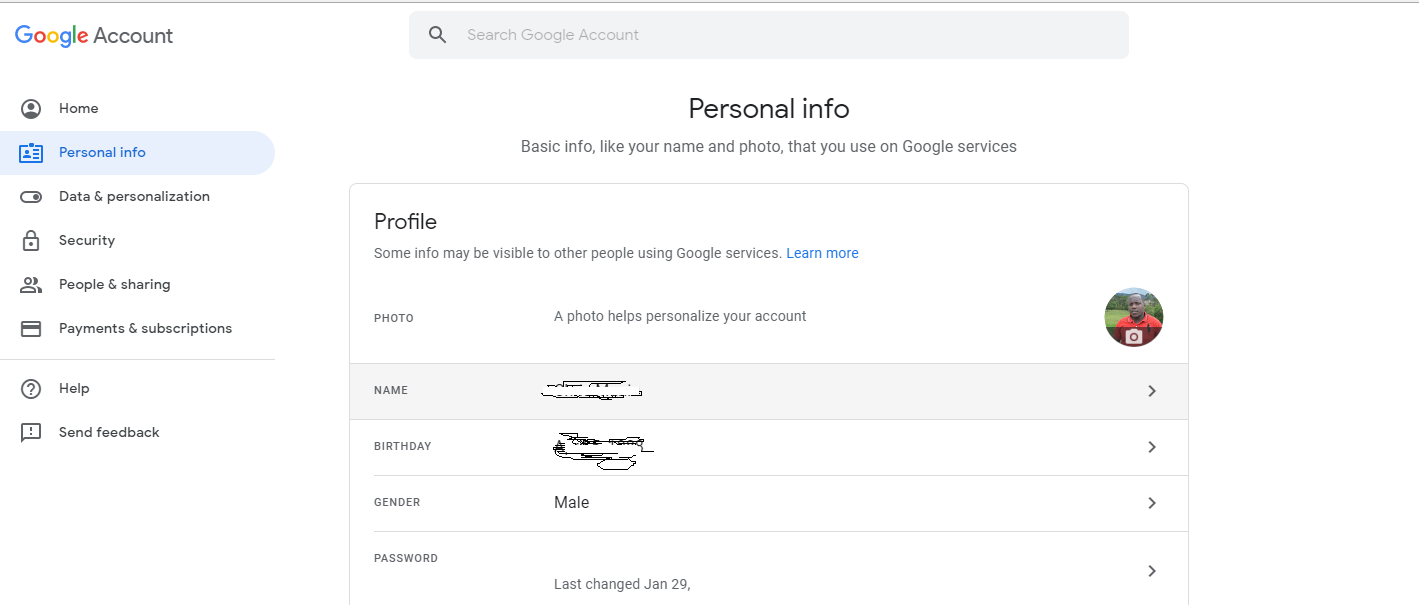This screenshot has width=1419, height=605.
Task: Click the PASSWORD row label
Action: pos(406,559)
